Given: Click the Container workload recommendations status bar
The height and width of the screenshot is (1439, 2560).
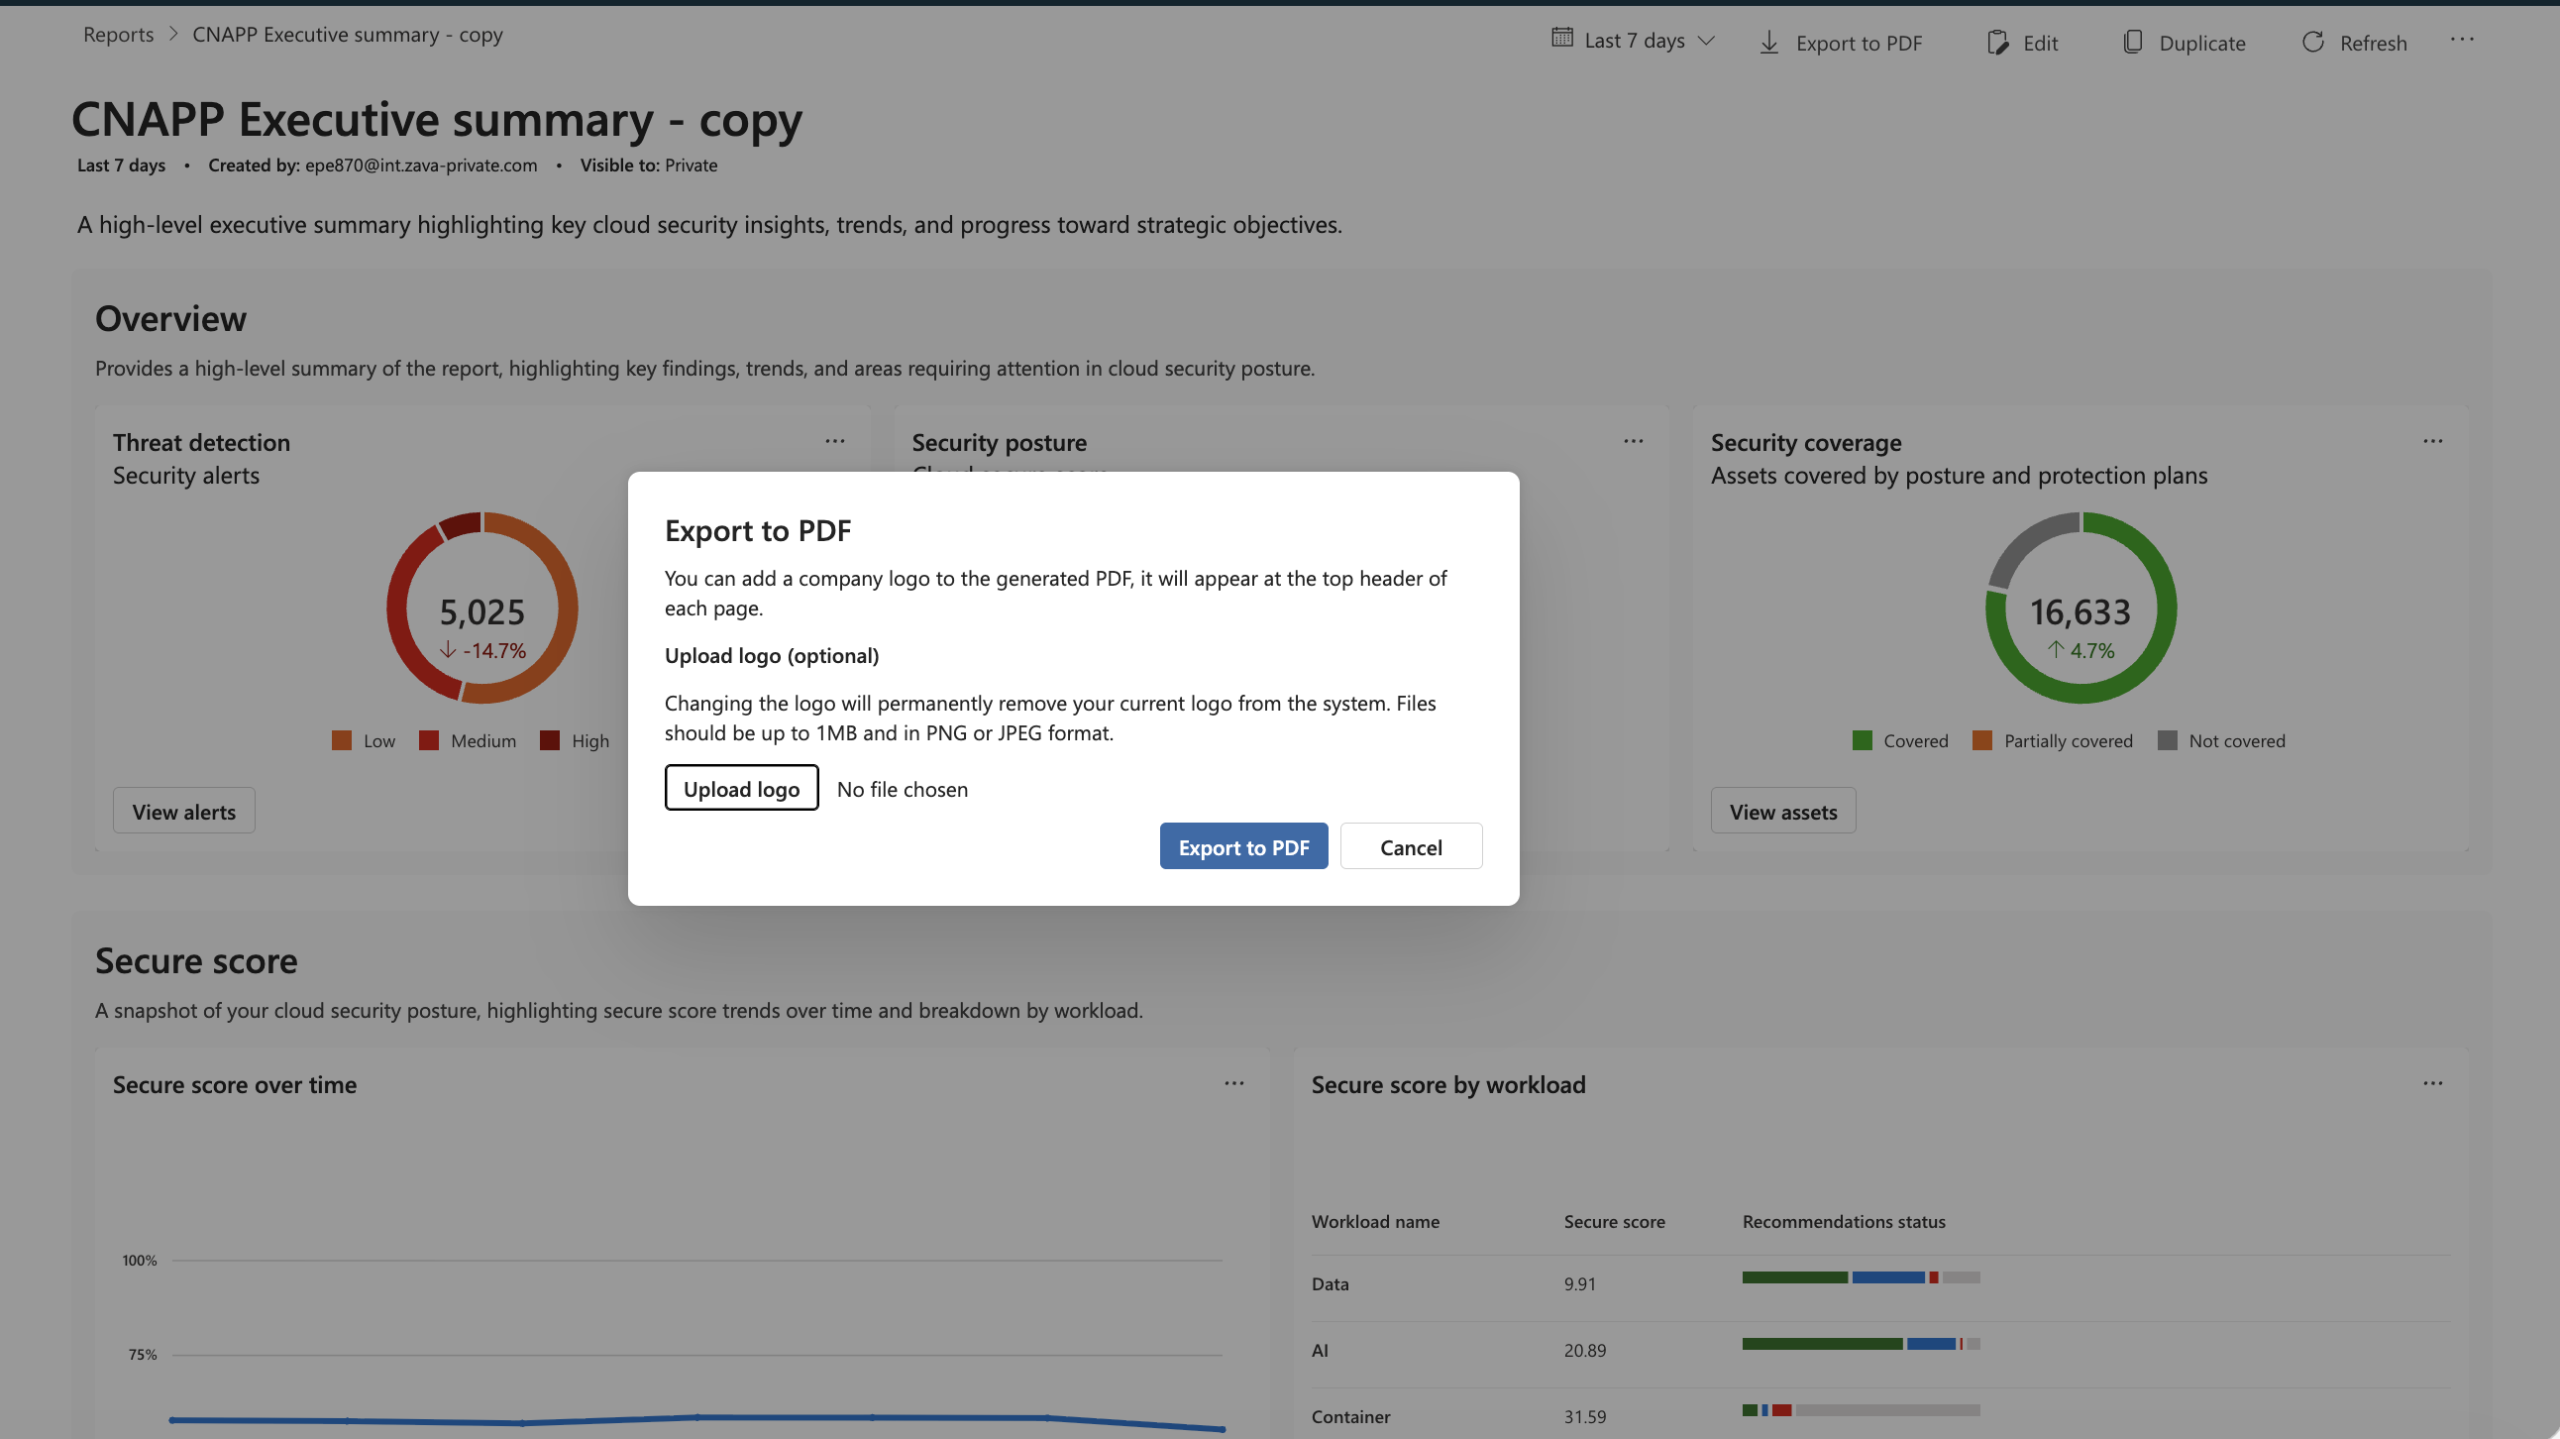Looking at the screenshot, I should tap(1861, 1410).
